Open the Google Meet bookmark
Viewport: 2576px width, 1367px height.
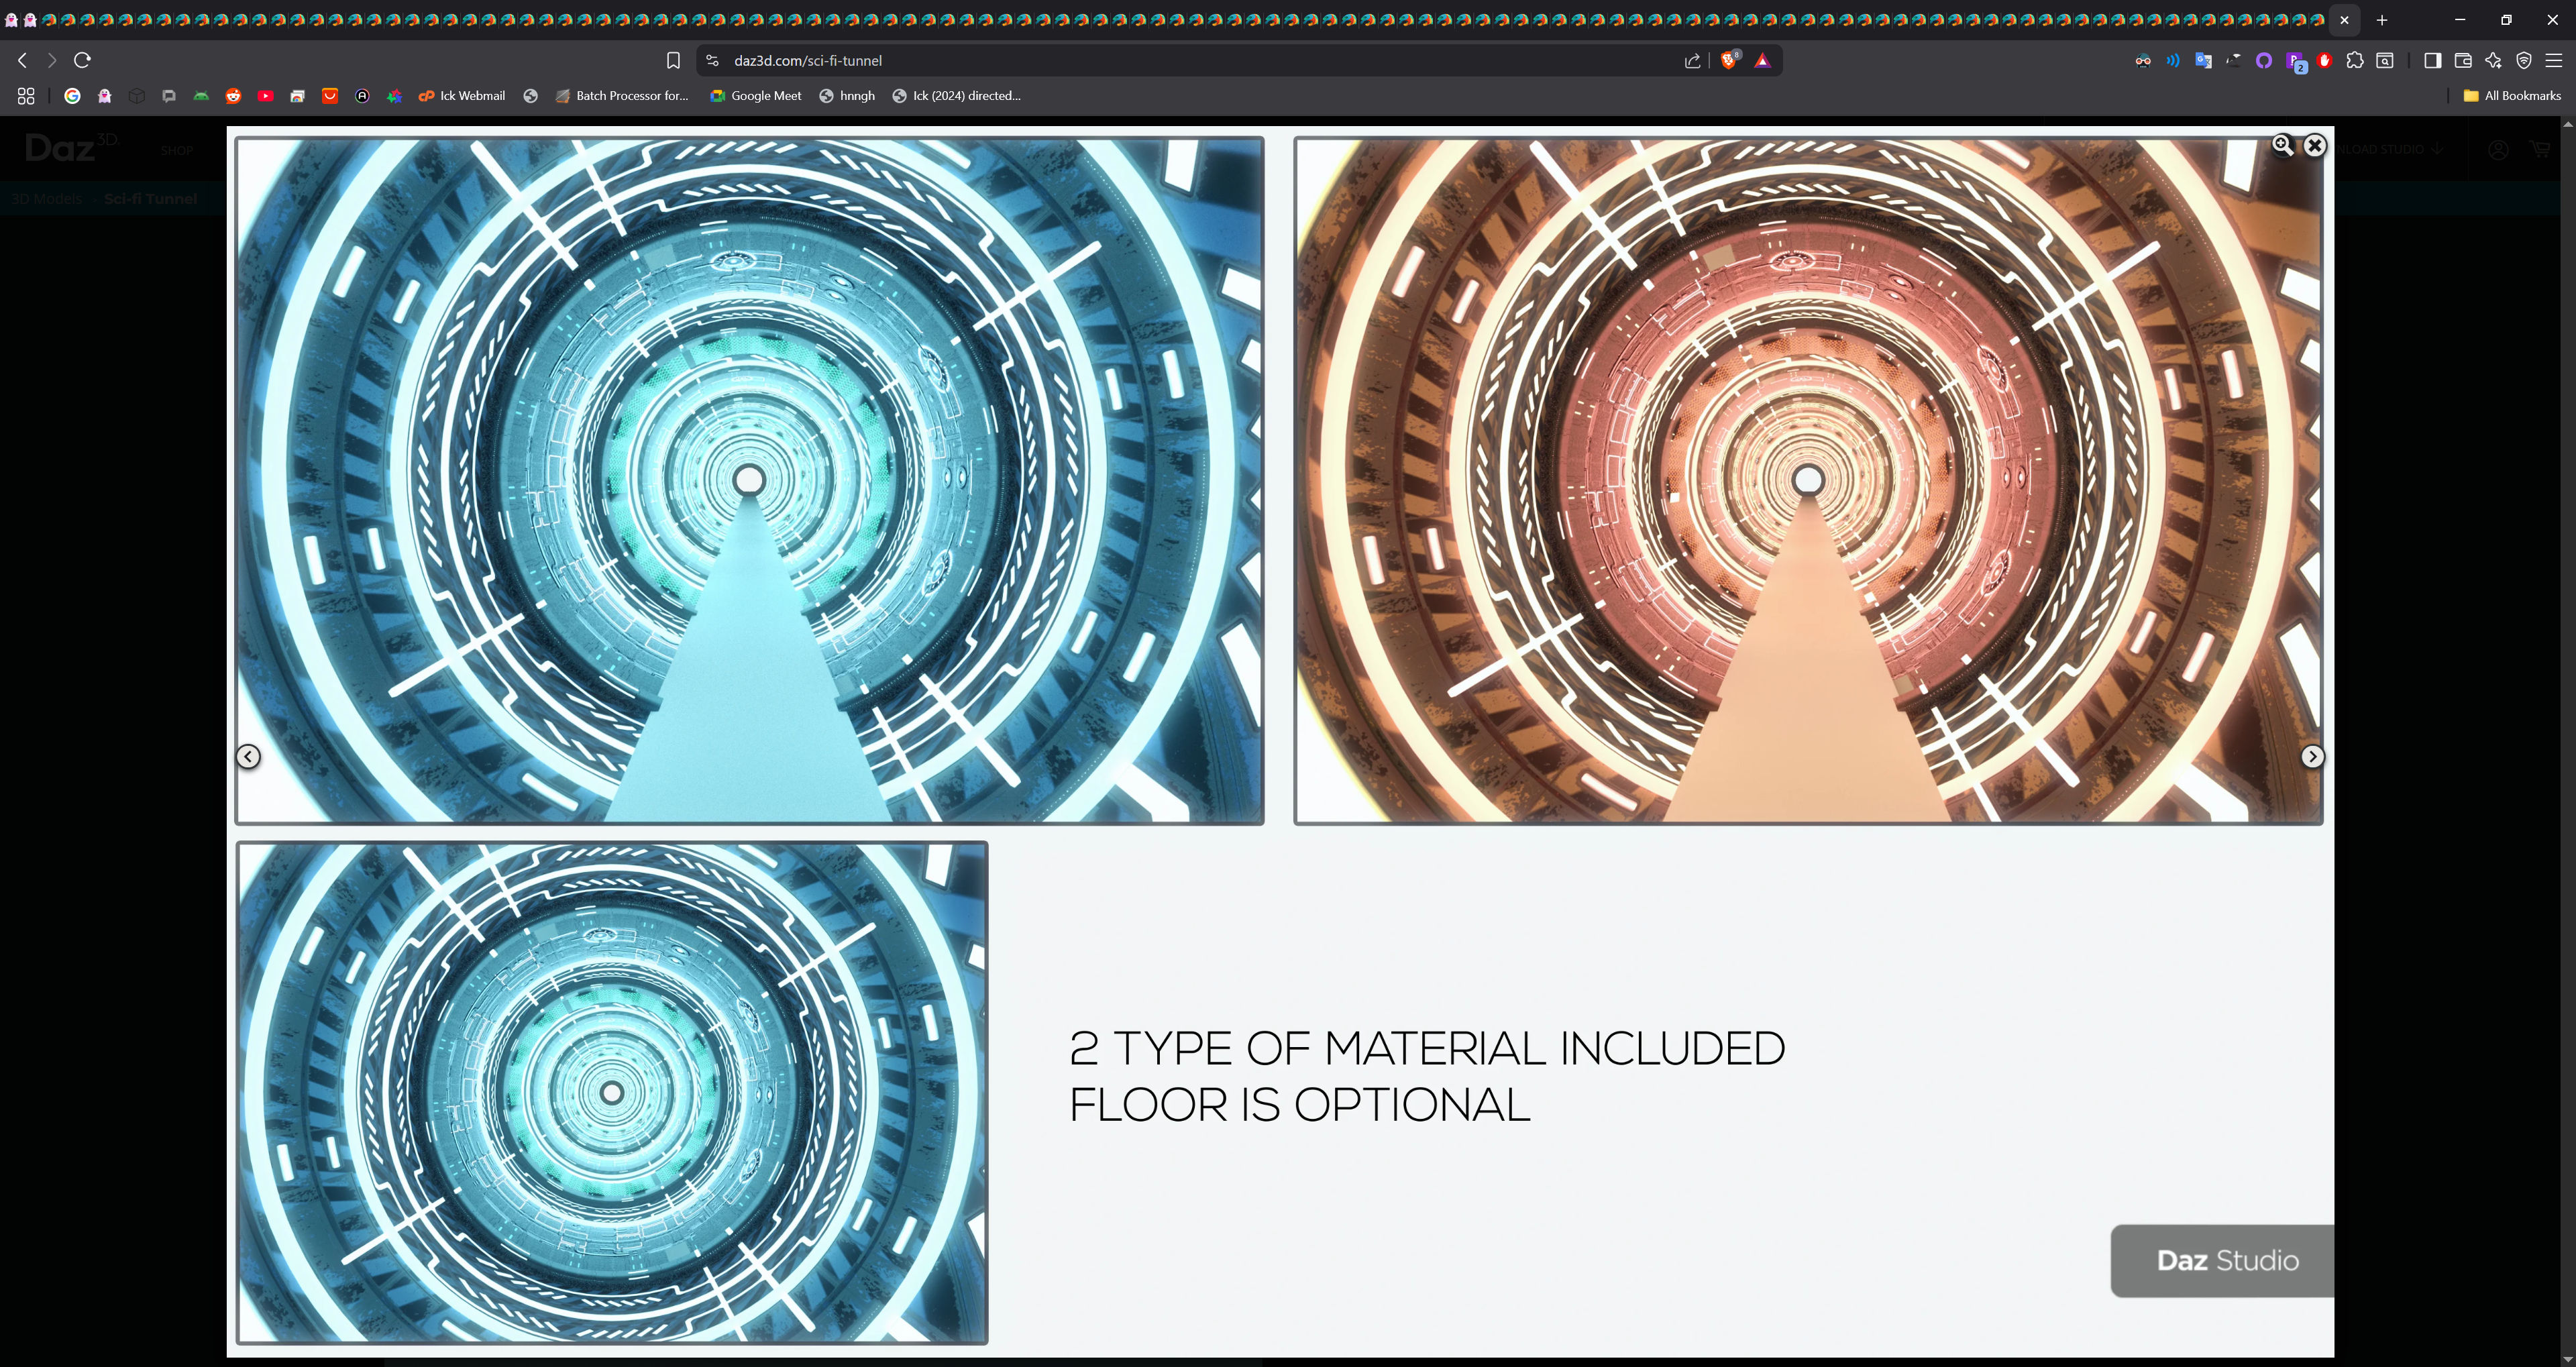point(756,96)
